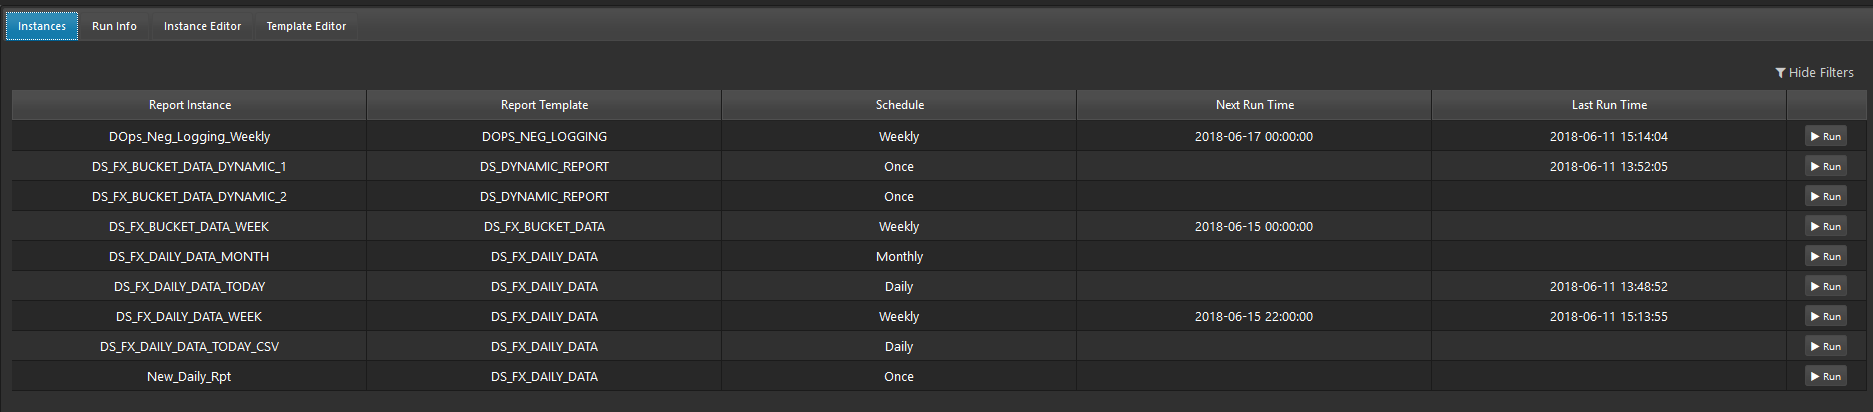The width and height of the screenshot is (1873, 412).
Task: Run the DS_FX_BUCKET_DATA_DYNAMIC_1 instance
Action: click(1825, 166)
